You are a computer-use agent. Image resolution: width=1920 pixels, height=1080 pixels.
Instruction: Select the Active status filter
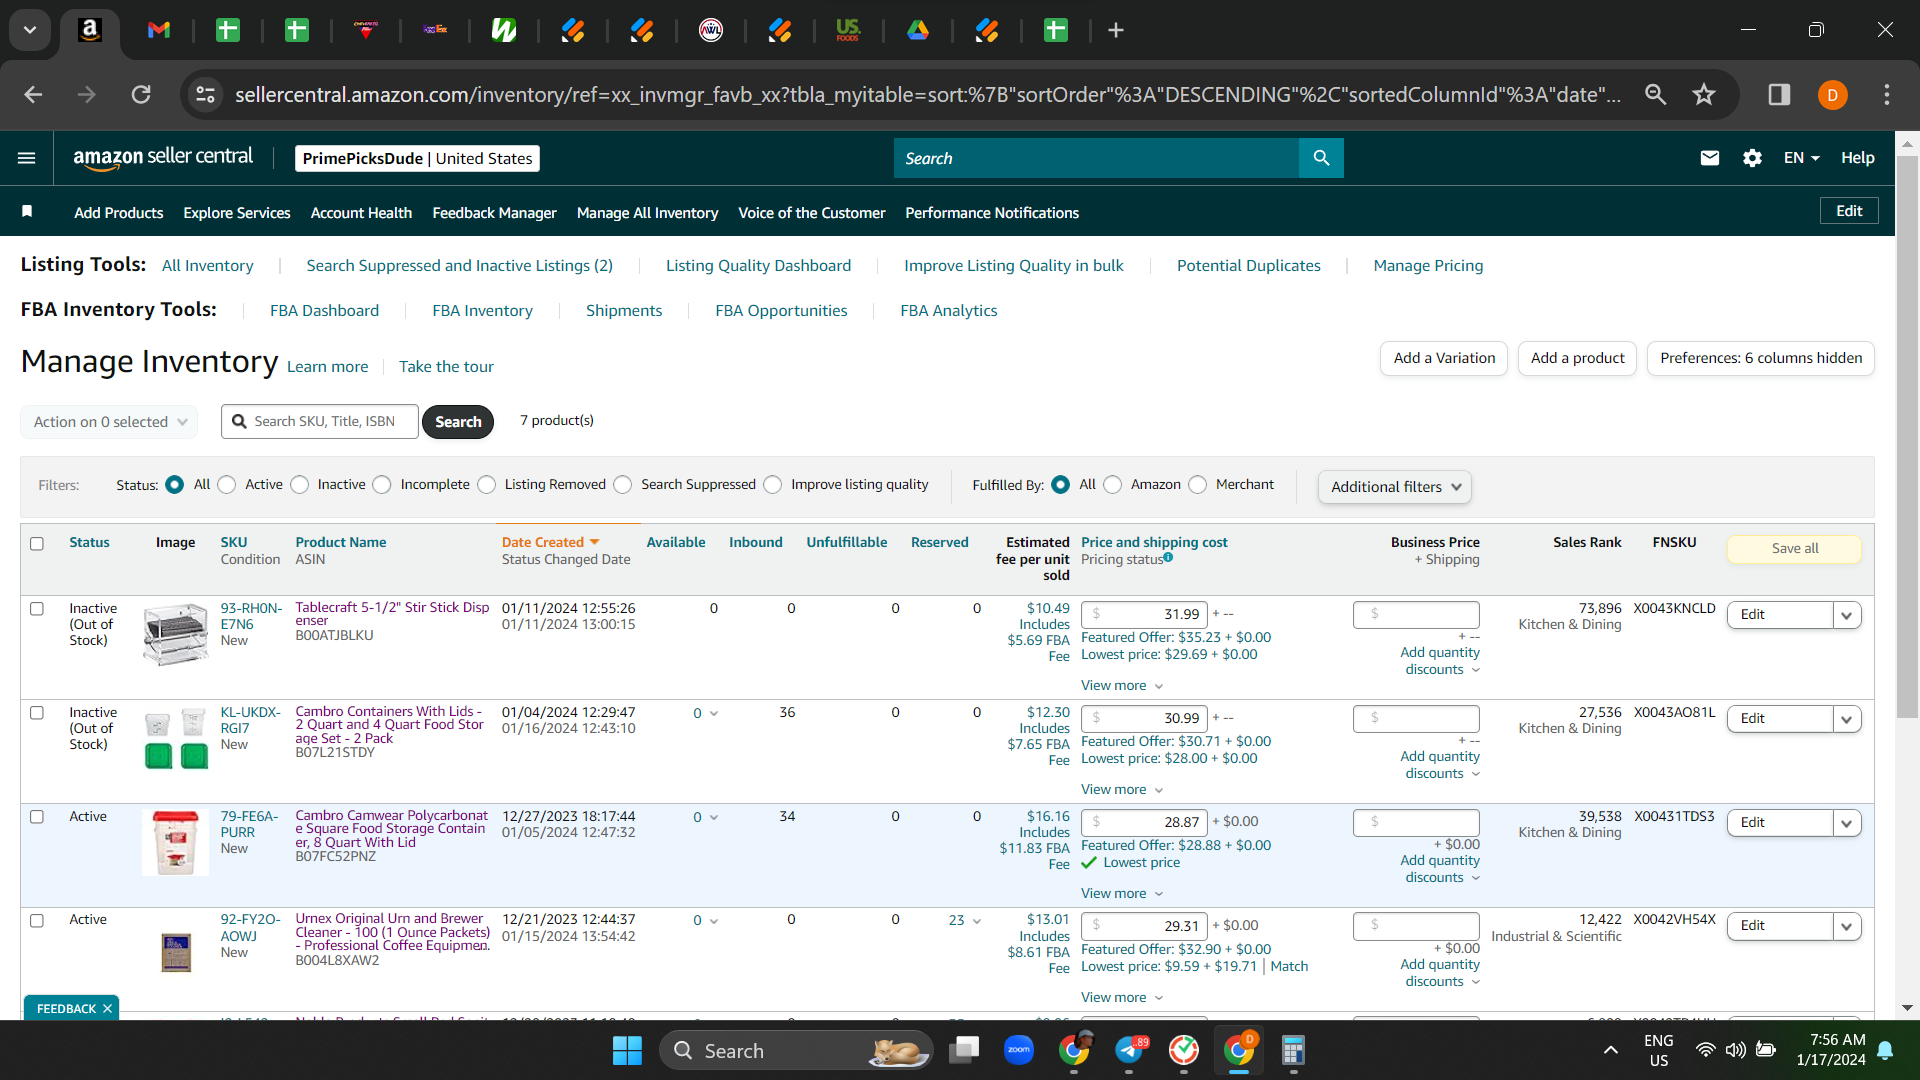227,485
